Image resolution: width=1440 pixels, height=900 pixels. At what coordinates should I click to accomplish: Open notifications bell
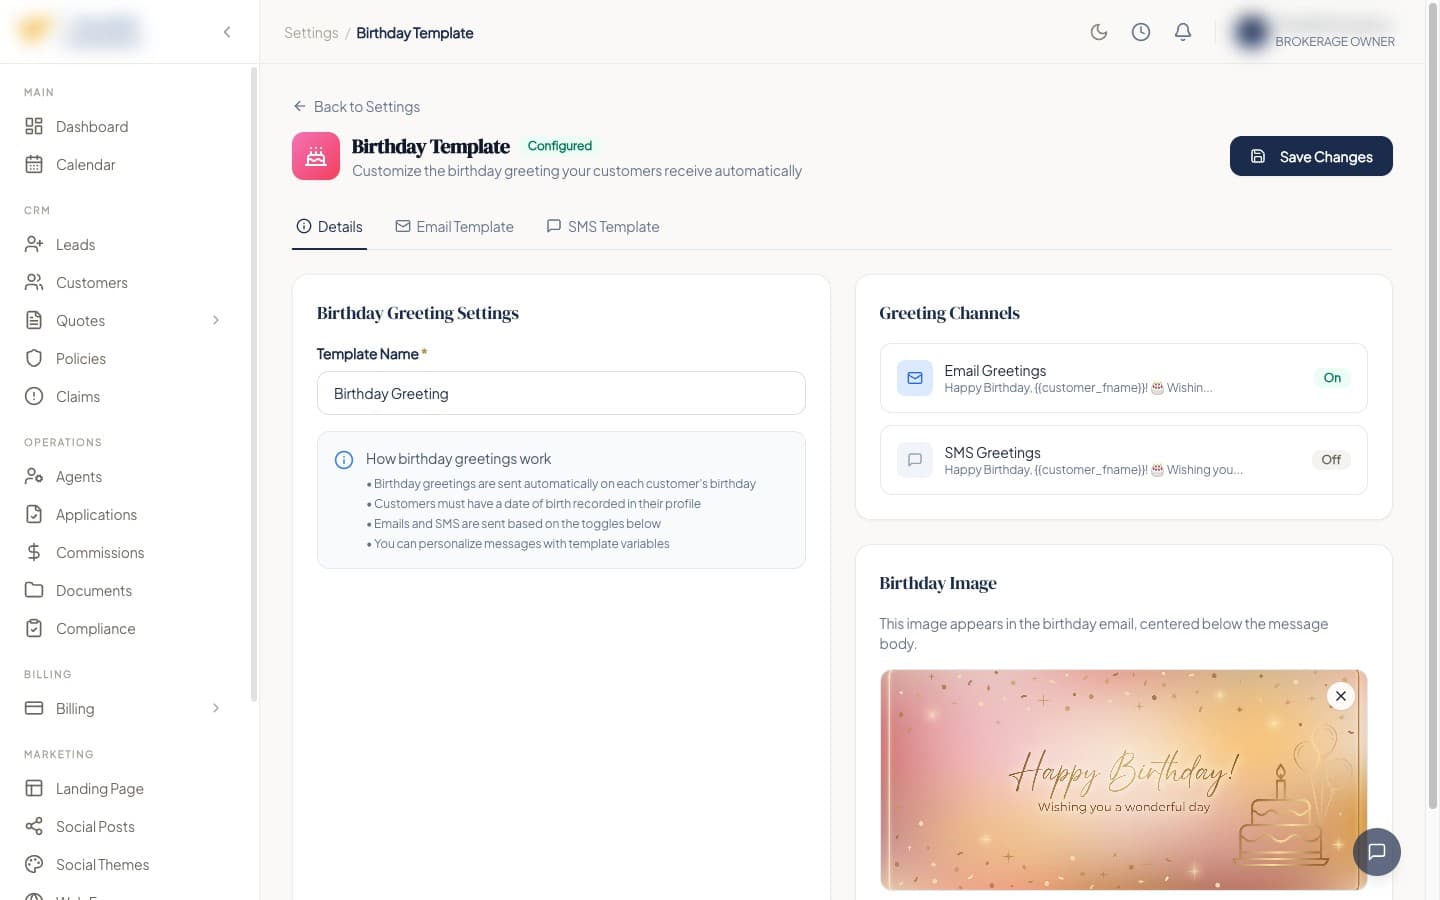coord(1183,32)
